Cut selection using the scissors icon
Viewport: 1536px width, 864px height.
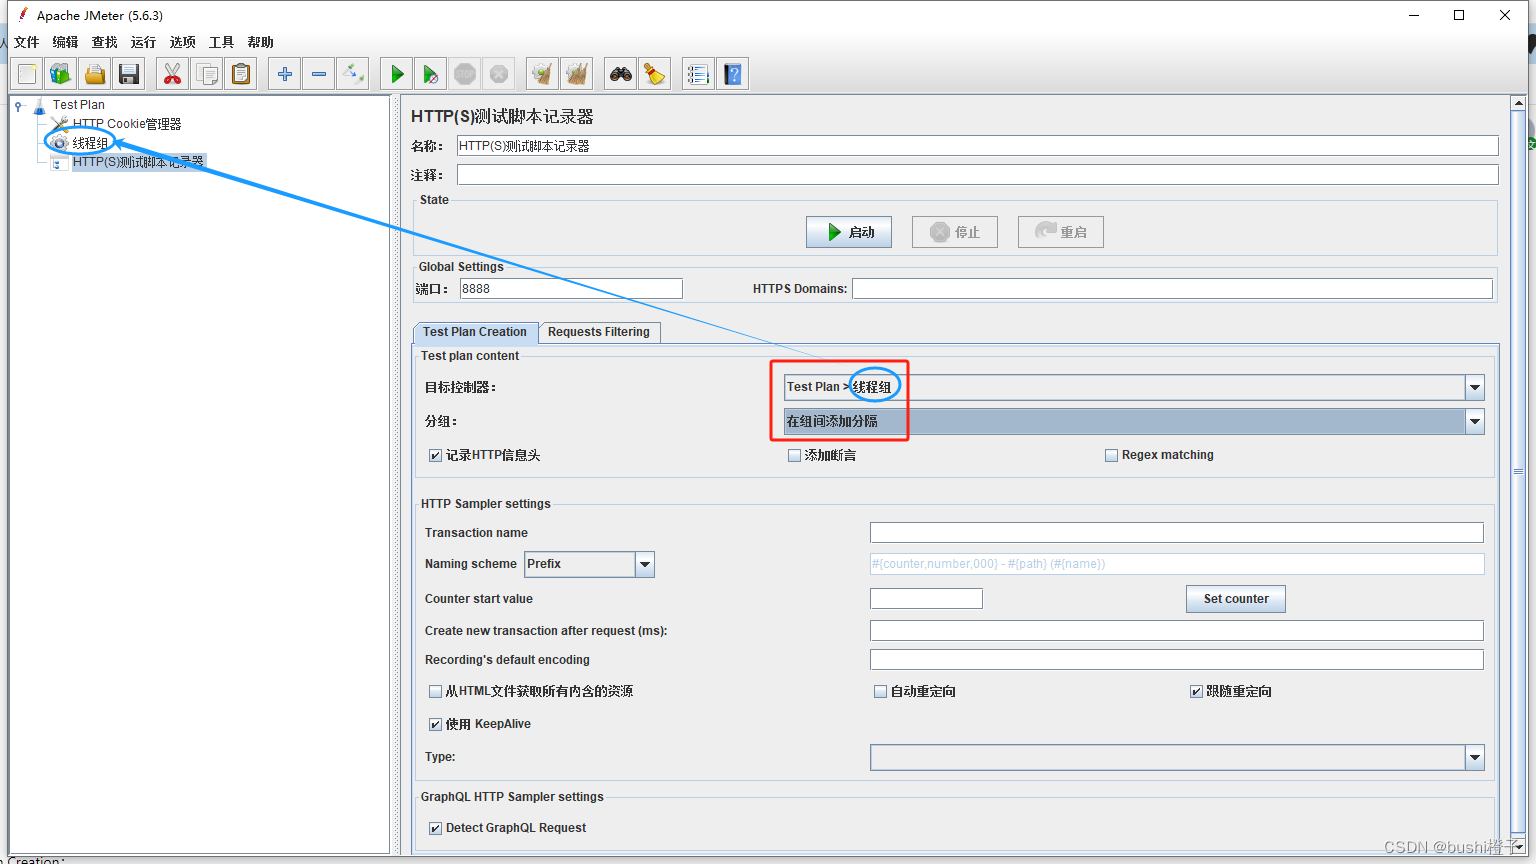(x=173, y=74)
